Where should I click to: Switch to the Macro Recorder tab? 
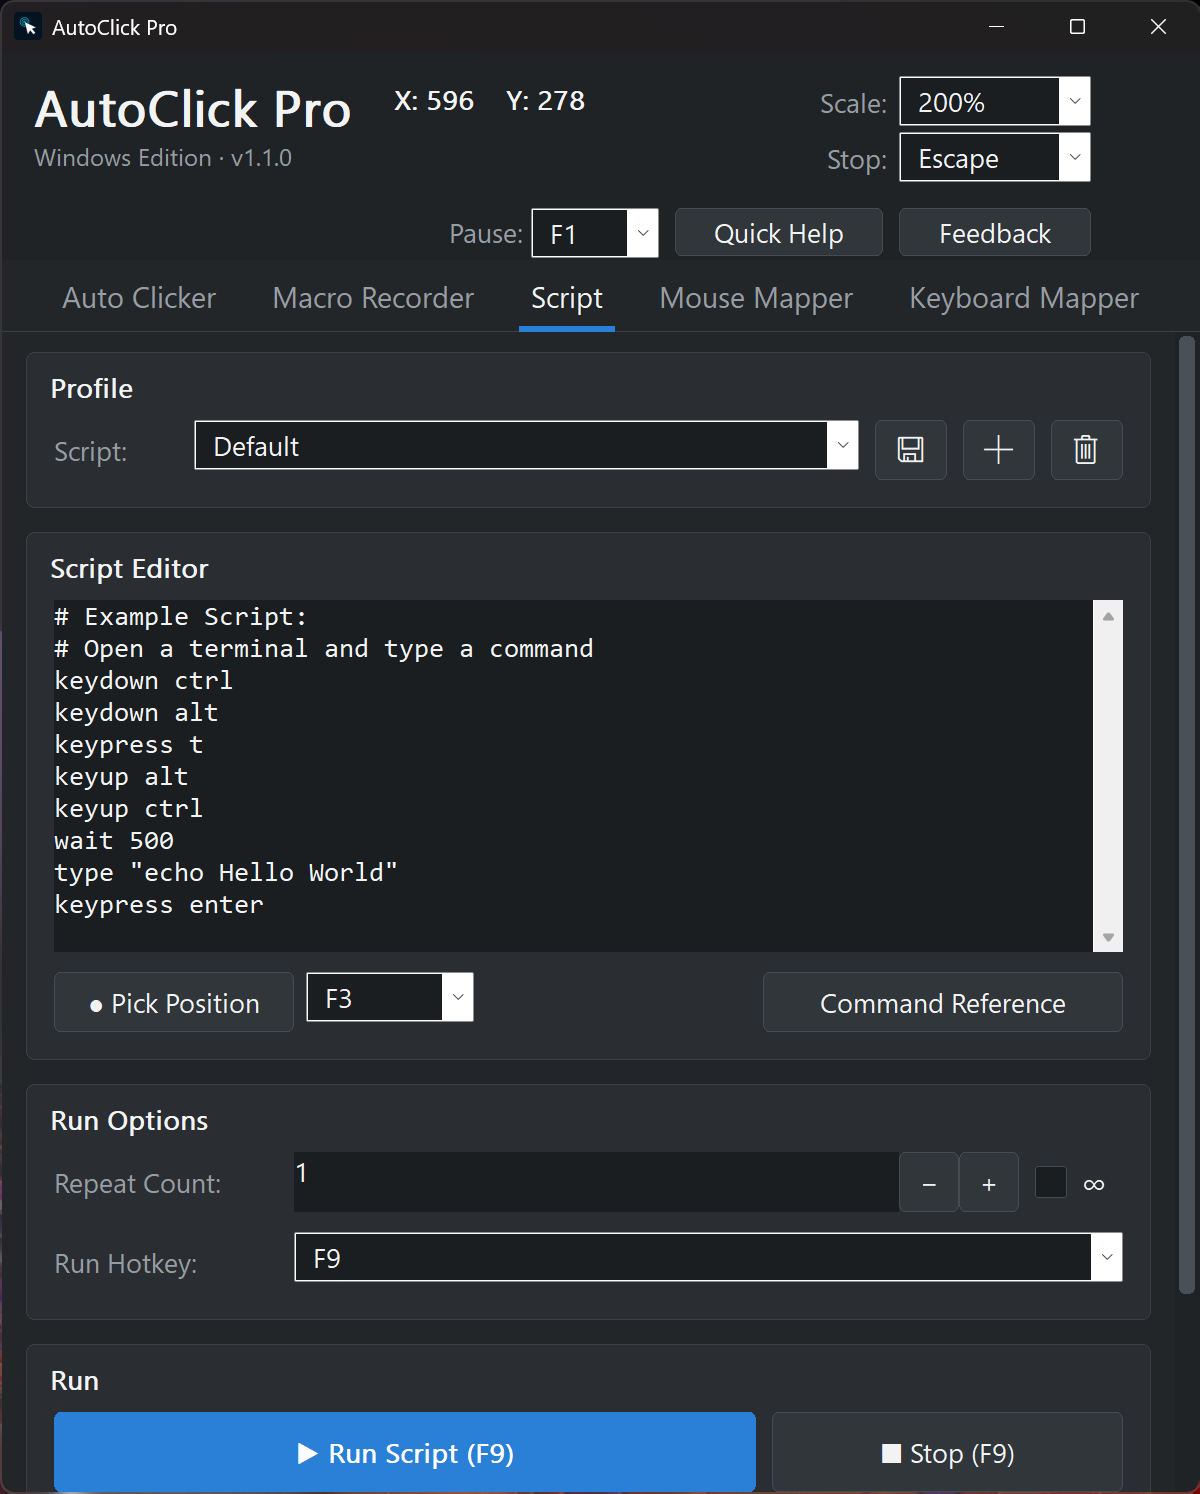click(x=373, y=298)
